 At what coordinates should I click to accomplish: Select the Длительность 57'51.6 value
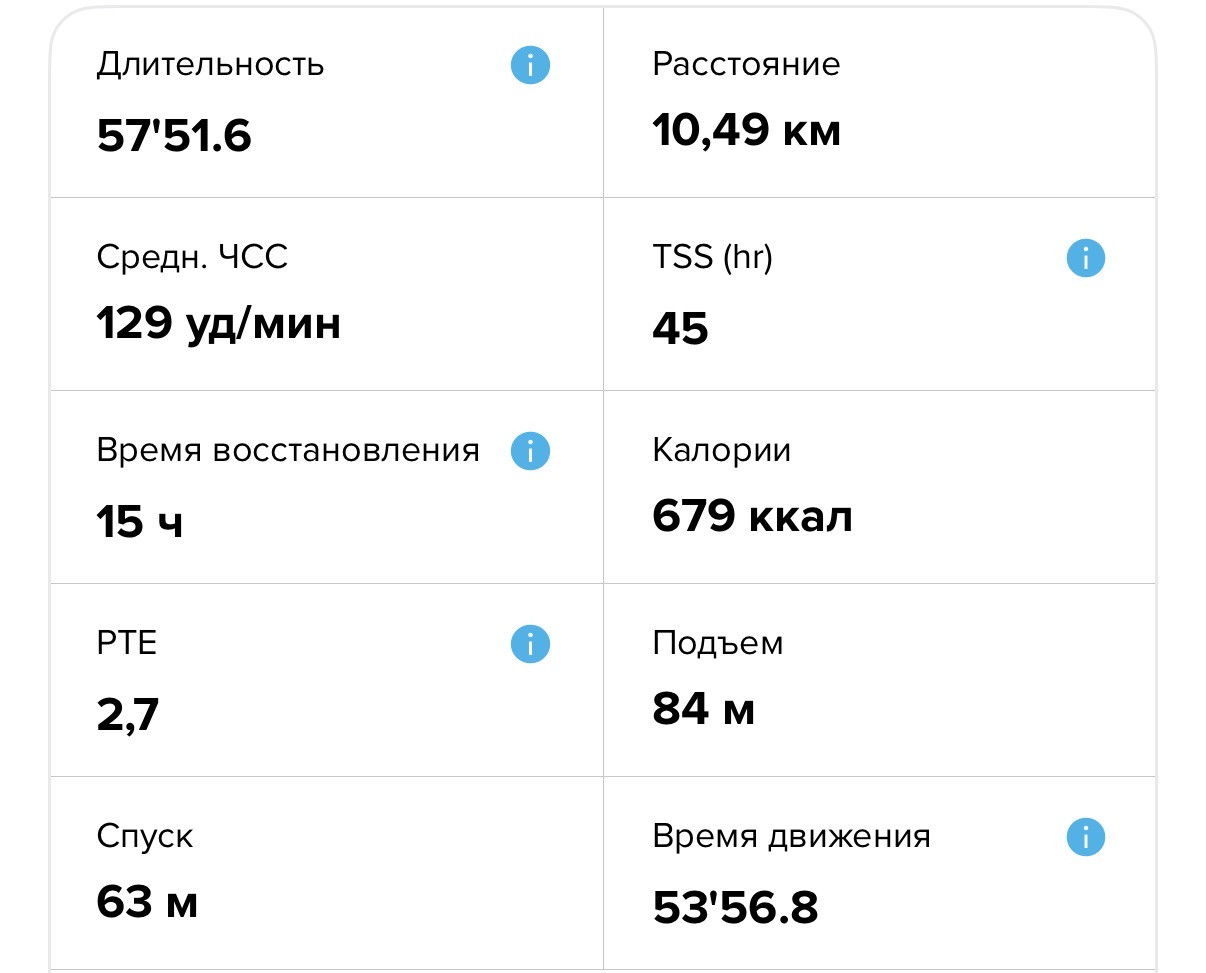coord(174,135)
